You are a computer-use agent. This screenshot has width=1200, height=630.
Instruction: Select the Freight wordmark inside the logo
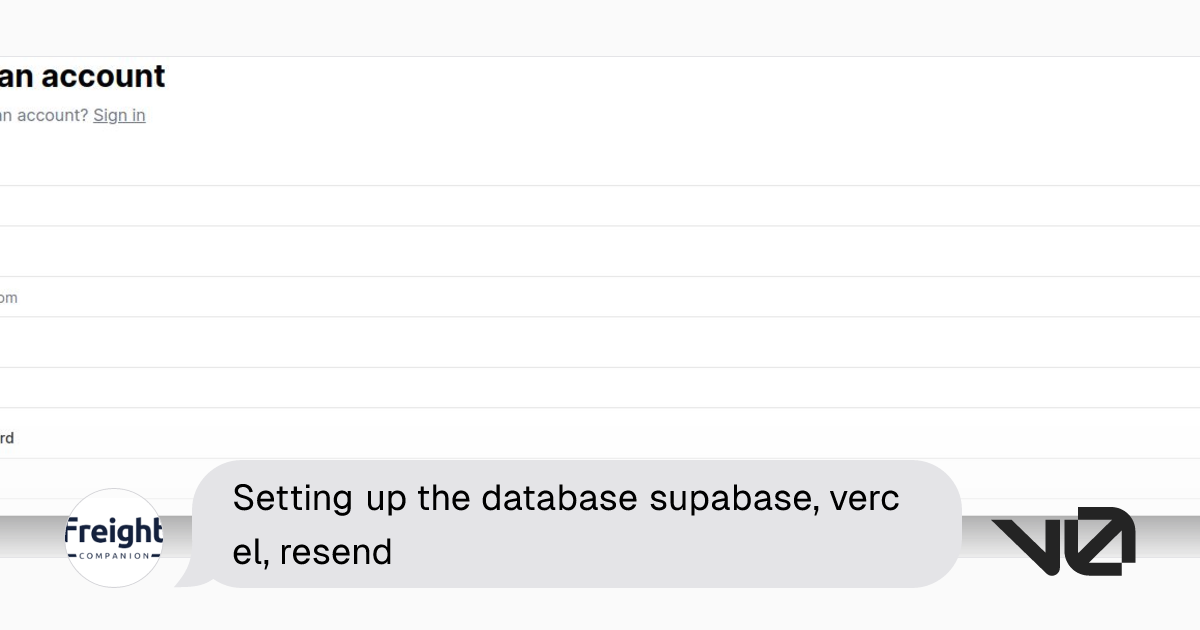(x=113, y=530)
